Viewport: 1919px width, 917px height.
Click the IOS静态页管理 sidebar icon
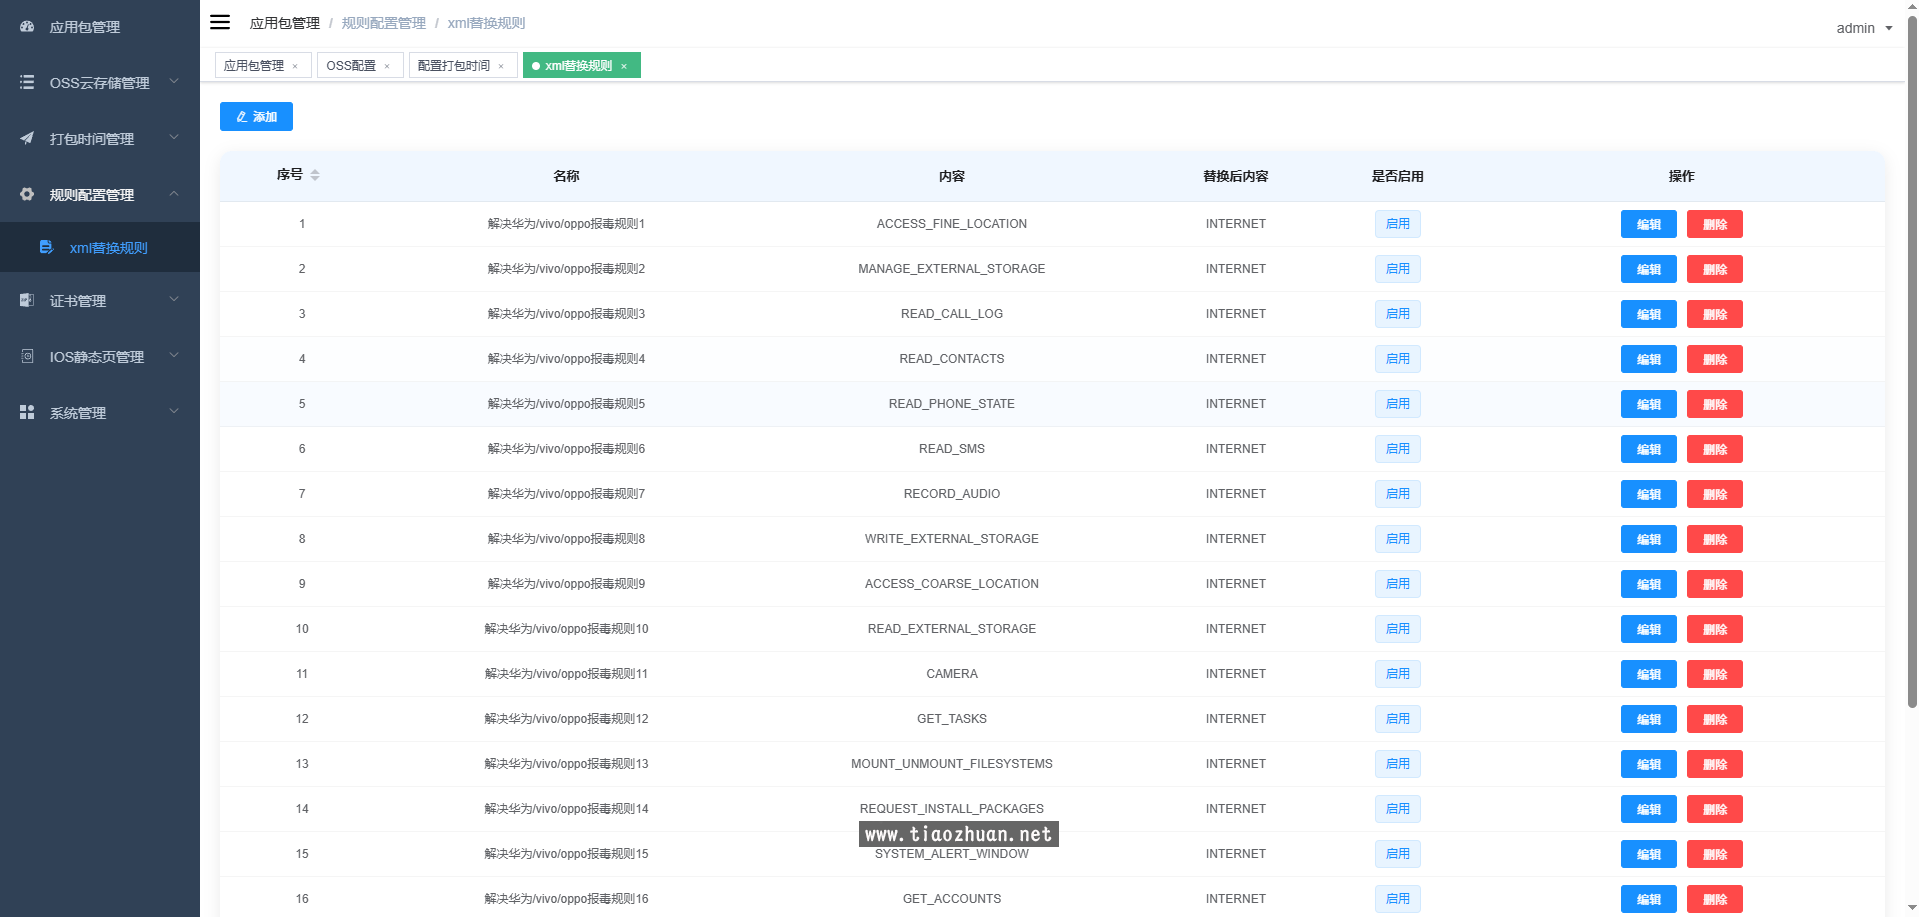(27, 357)
